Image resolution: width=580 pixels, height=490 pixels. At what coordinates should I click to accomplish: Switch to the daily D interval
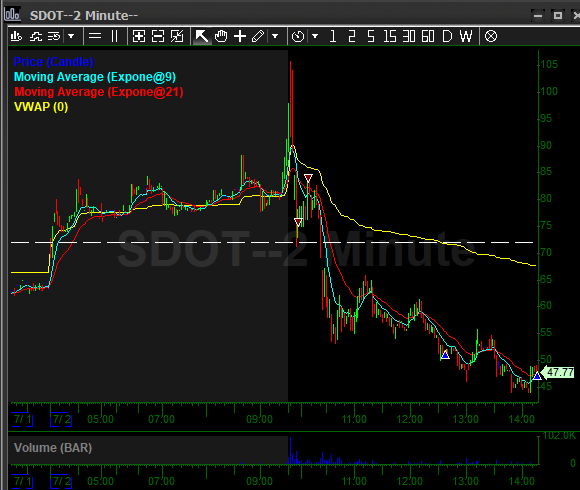click(x=447, y=36)
